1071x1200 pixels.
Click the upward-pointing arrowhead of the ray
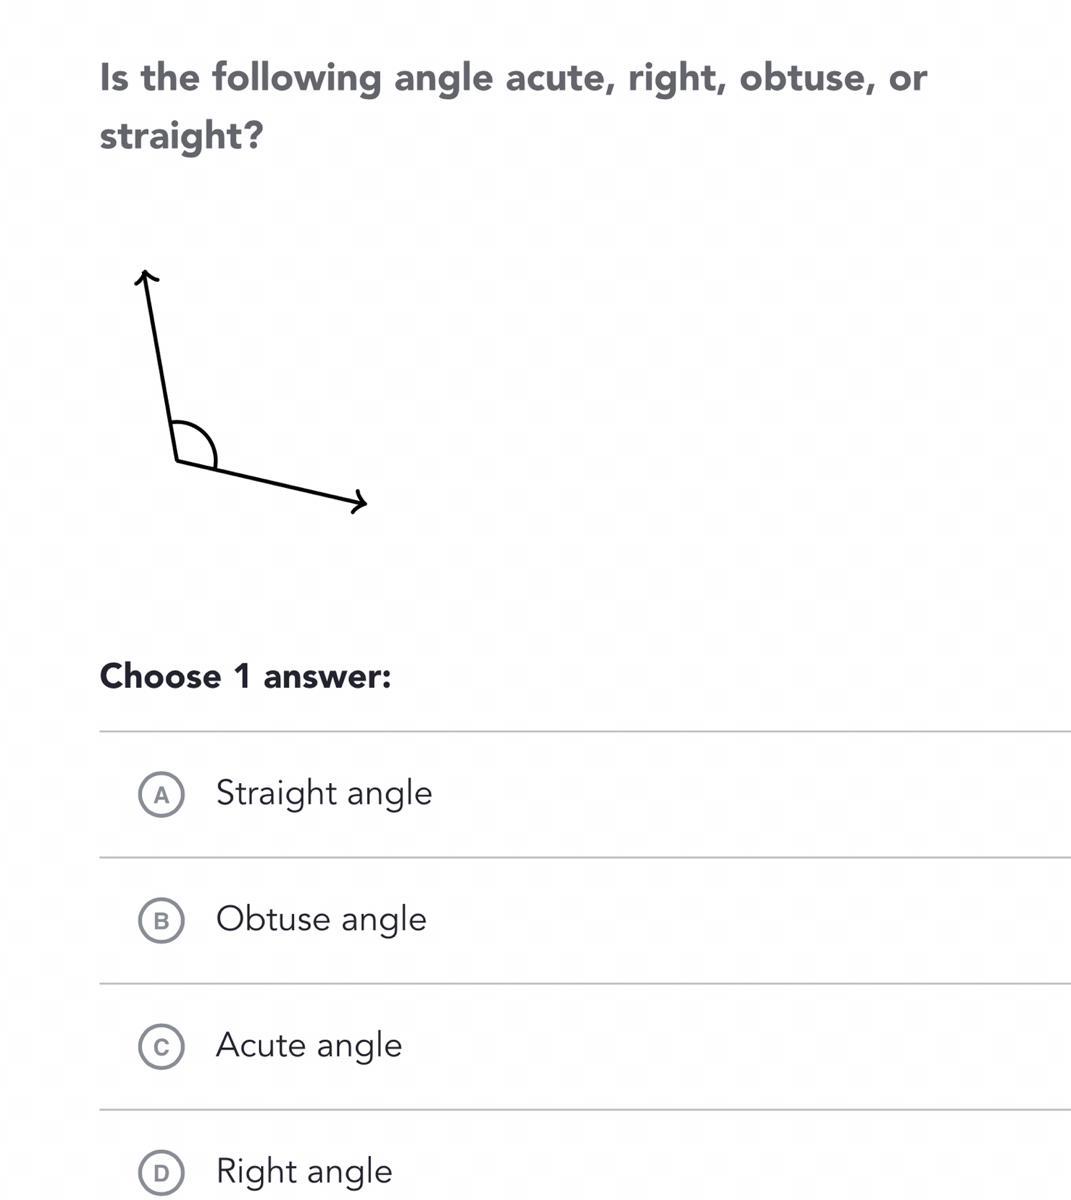point(146,277)
